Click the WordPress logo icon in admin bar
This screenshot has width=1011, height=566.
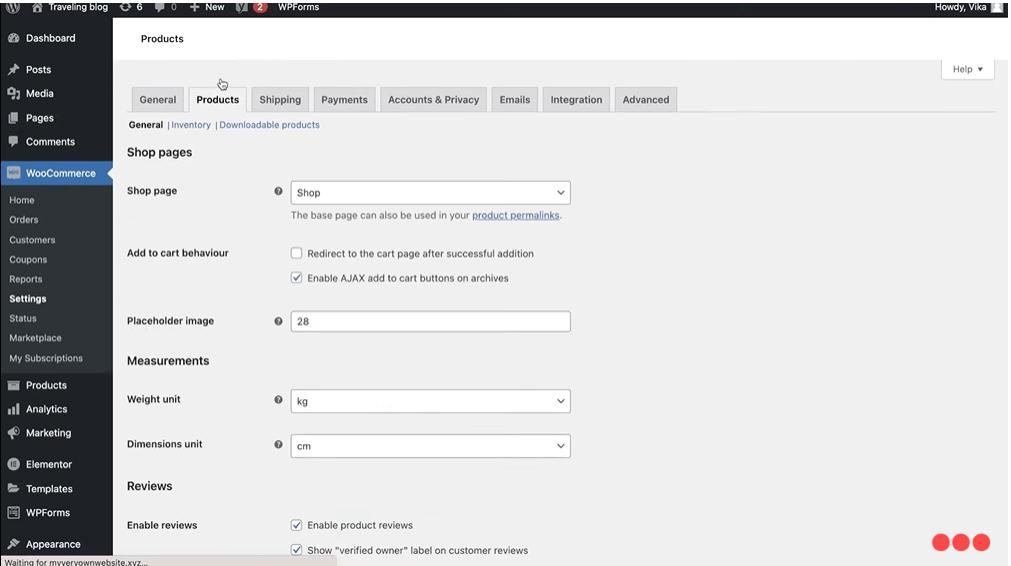13,8
